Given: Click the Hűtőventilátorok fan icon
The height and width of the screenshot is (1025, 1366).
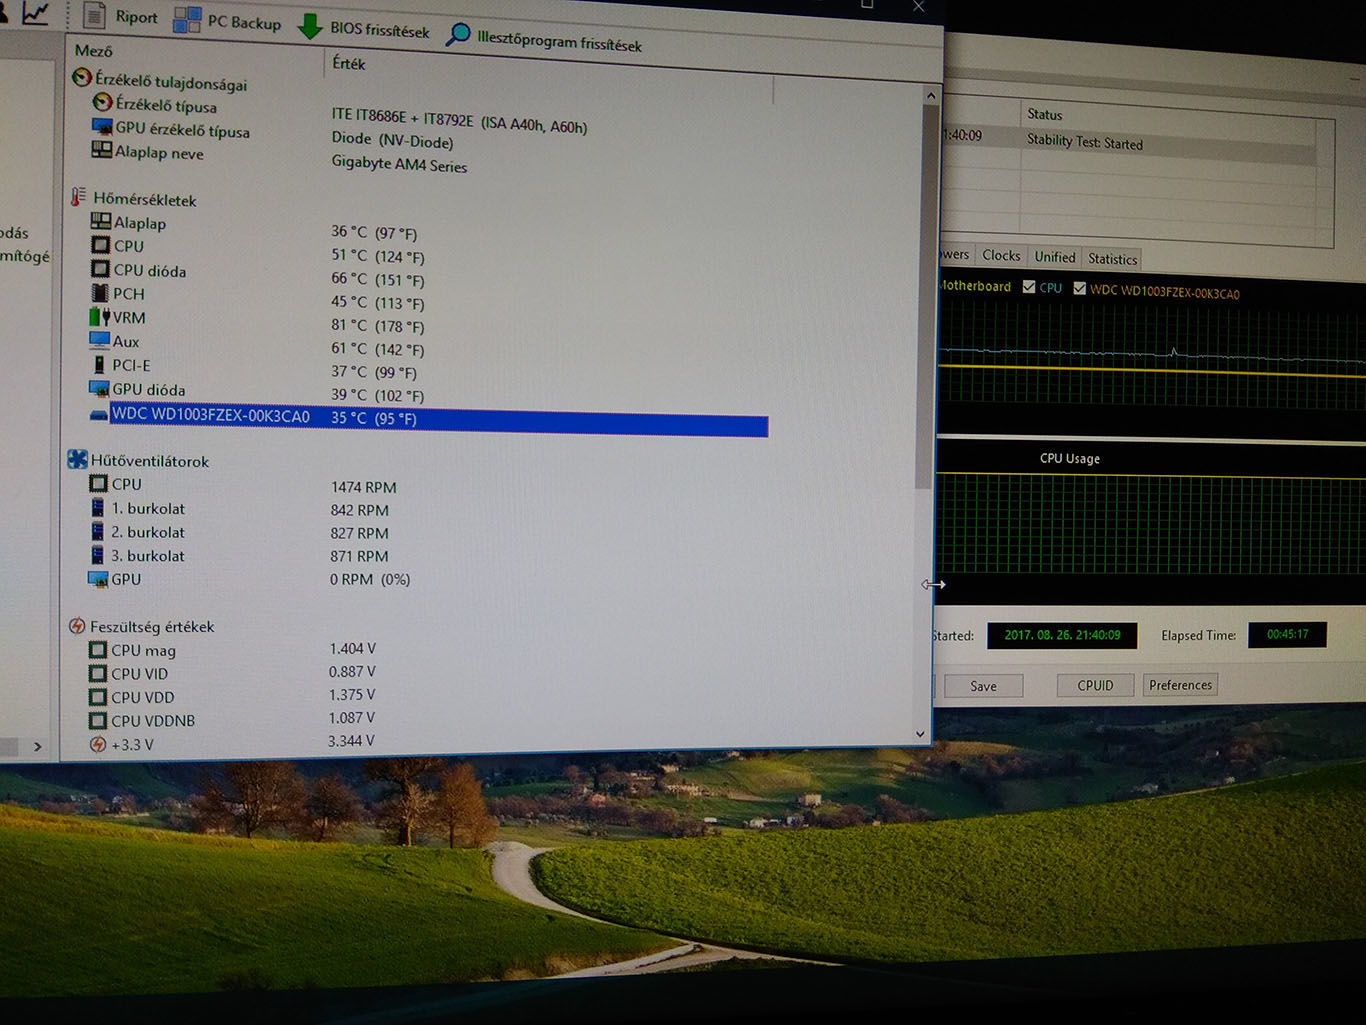Looking at the screenshot, I should click(77, 459).
